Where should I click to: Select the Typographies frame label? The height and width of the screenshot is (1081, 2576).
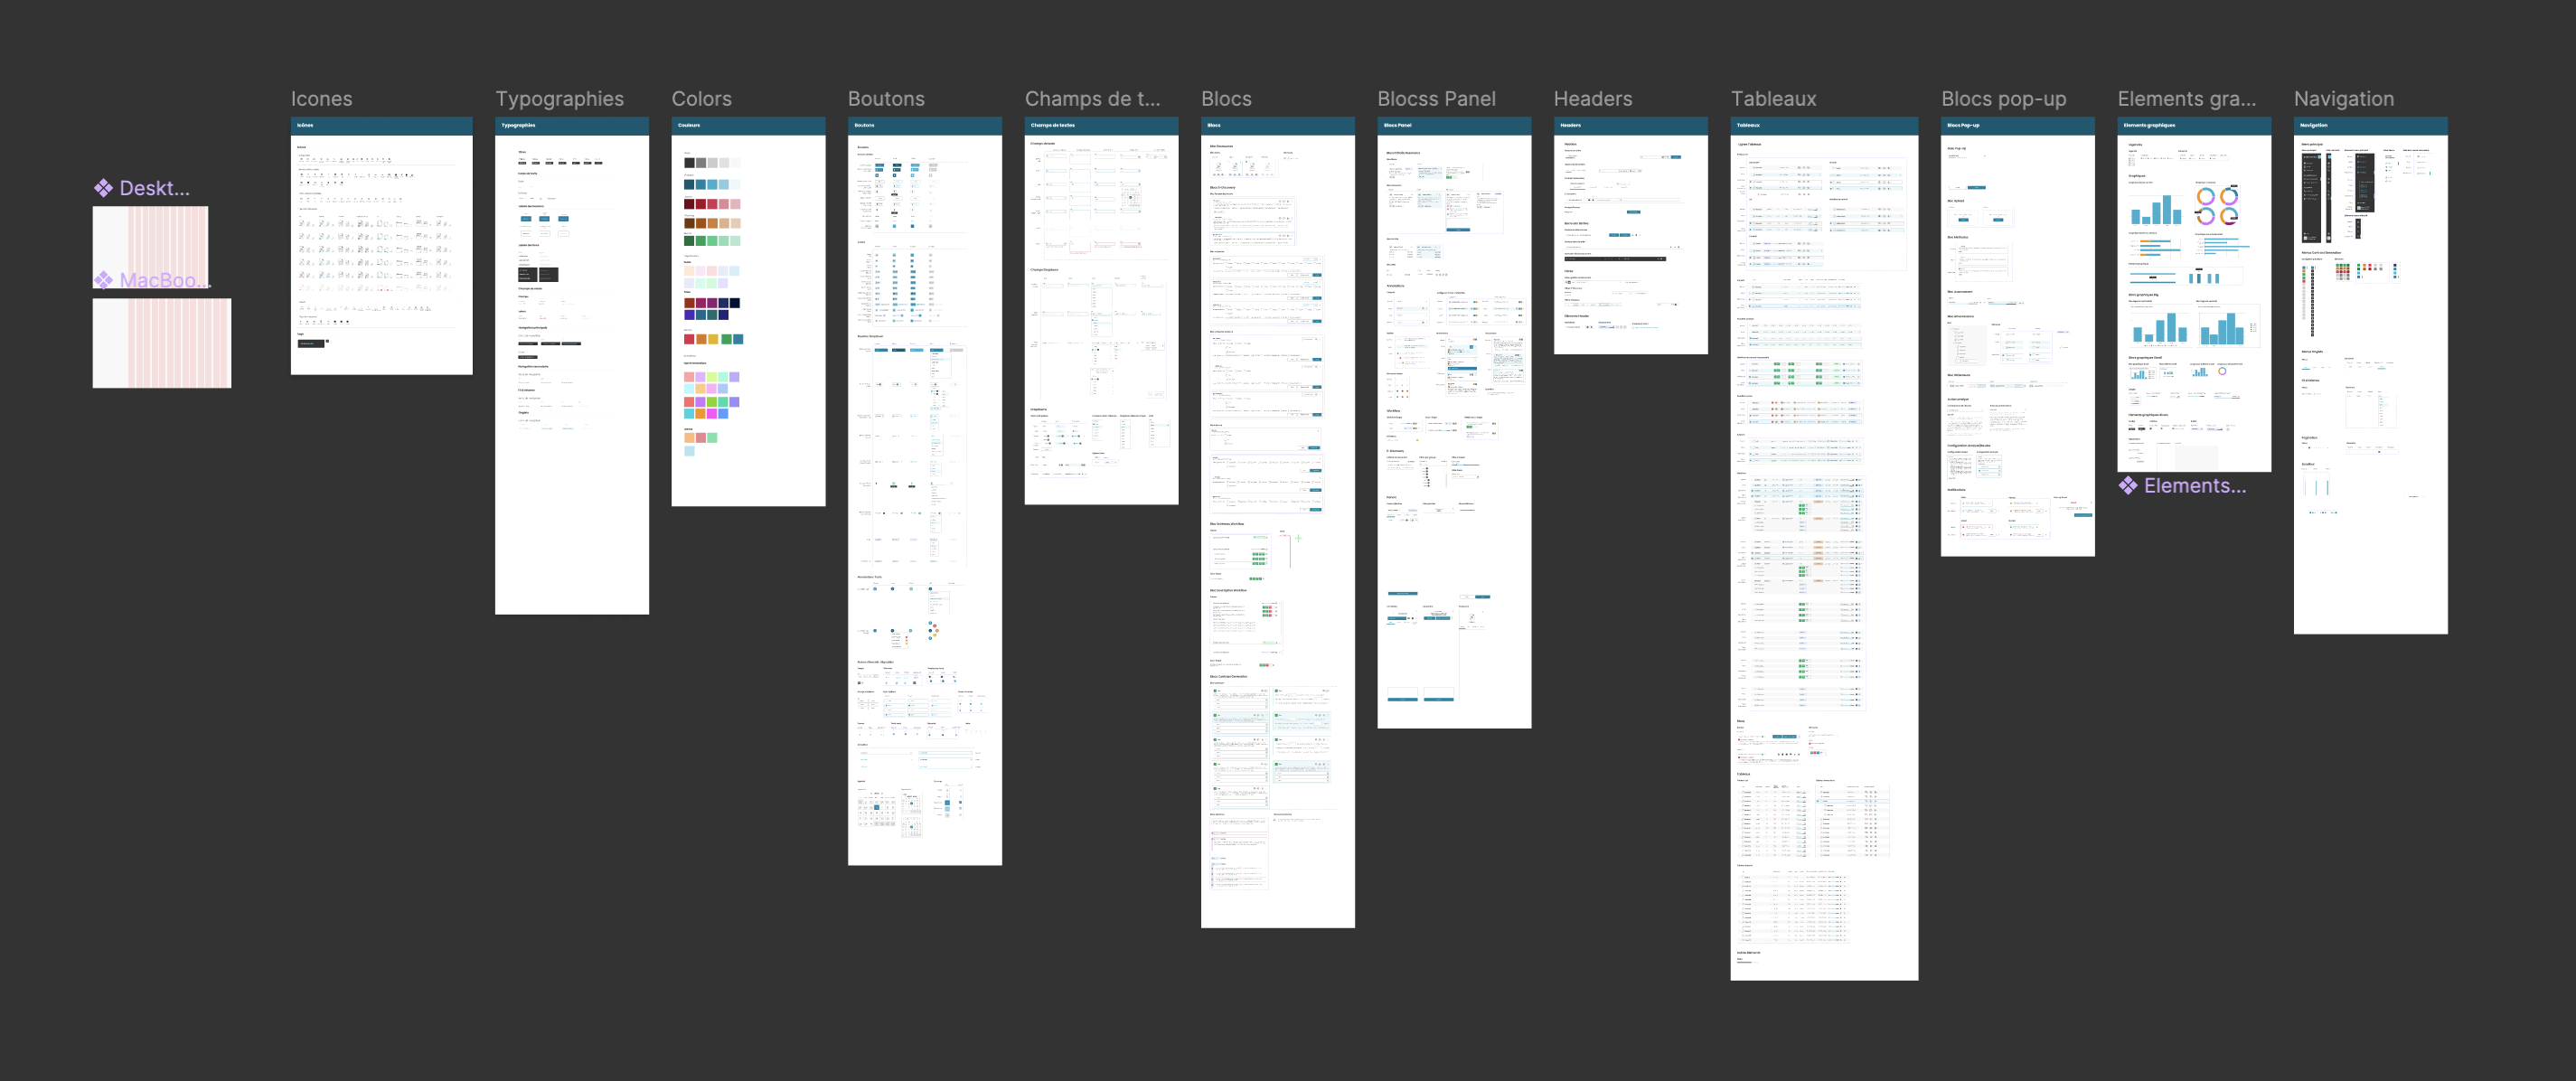coord(559,99)
